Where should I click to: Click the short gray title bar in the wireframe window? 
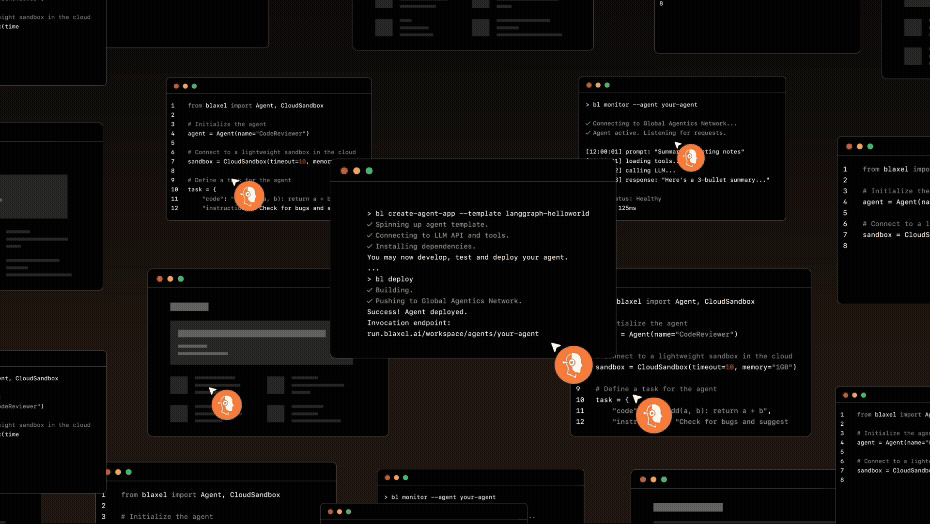pyautogui.click(x=189, y=307)
